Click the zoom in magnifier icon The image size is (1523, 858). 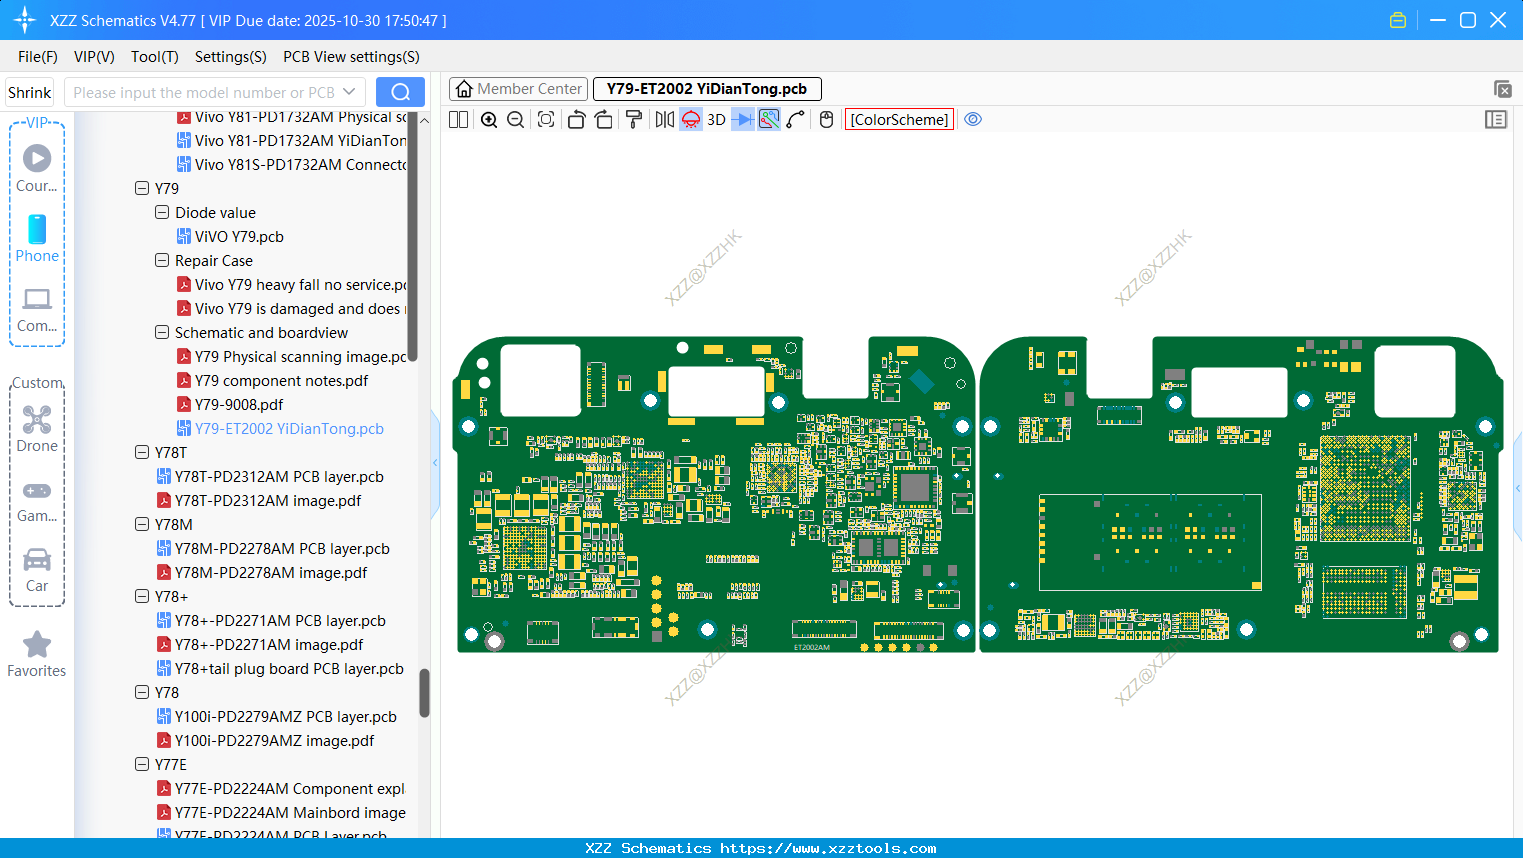pyautogui.click(x=489, y=120)
